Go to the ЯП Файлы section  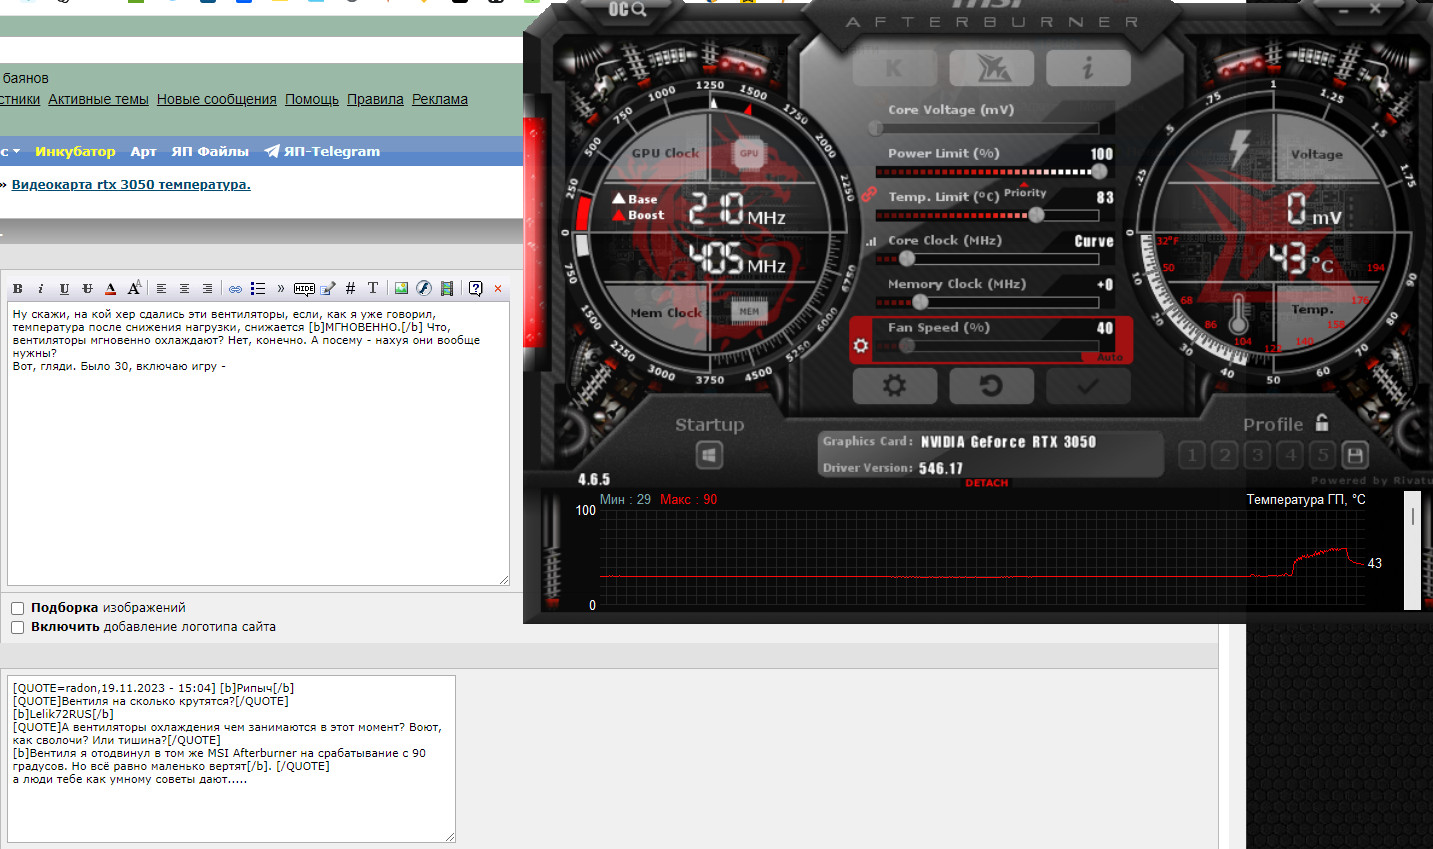click(210, 151)
